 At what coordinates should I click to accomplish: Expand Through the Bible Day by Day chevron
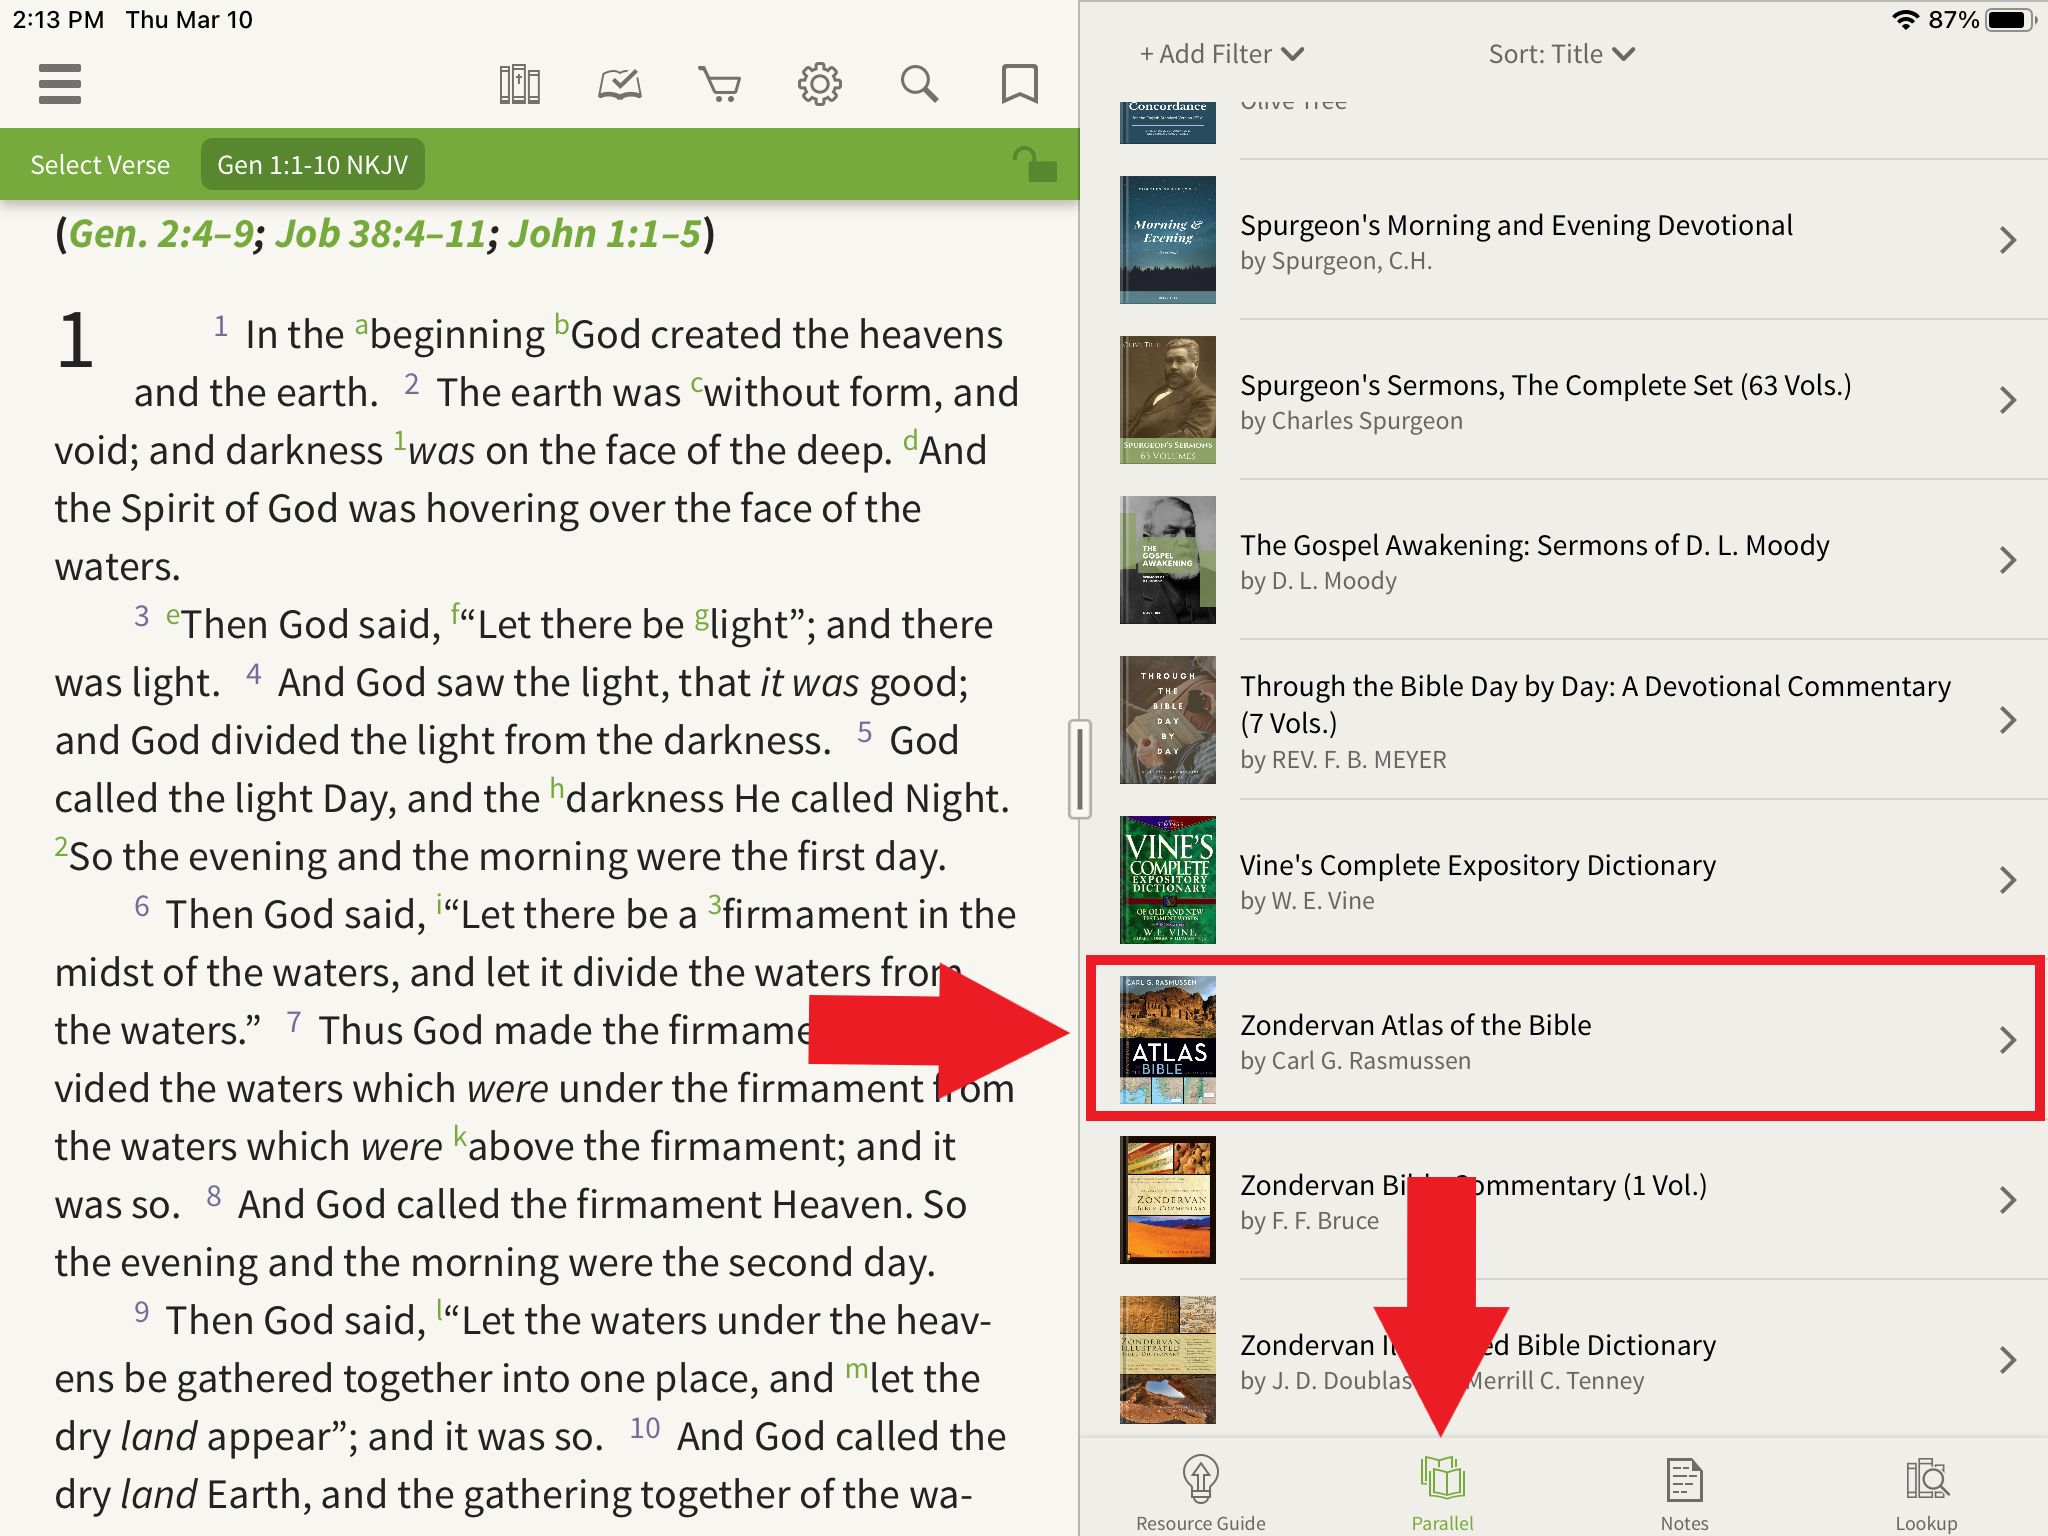pyautogui.click(x=2008, y=720)
